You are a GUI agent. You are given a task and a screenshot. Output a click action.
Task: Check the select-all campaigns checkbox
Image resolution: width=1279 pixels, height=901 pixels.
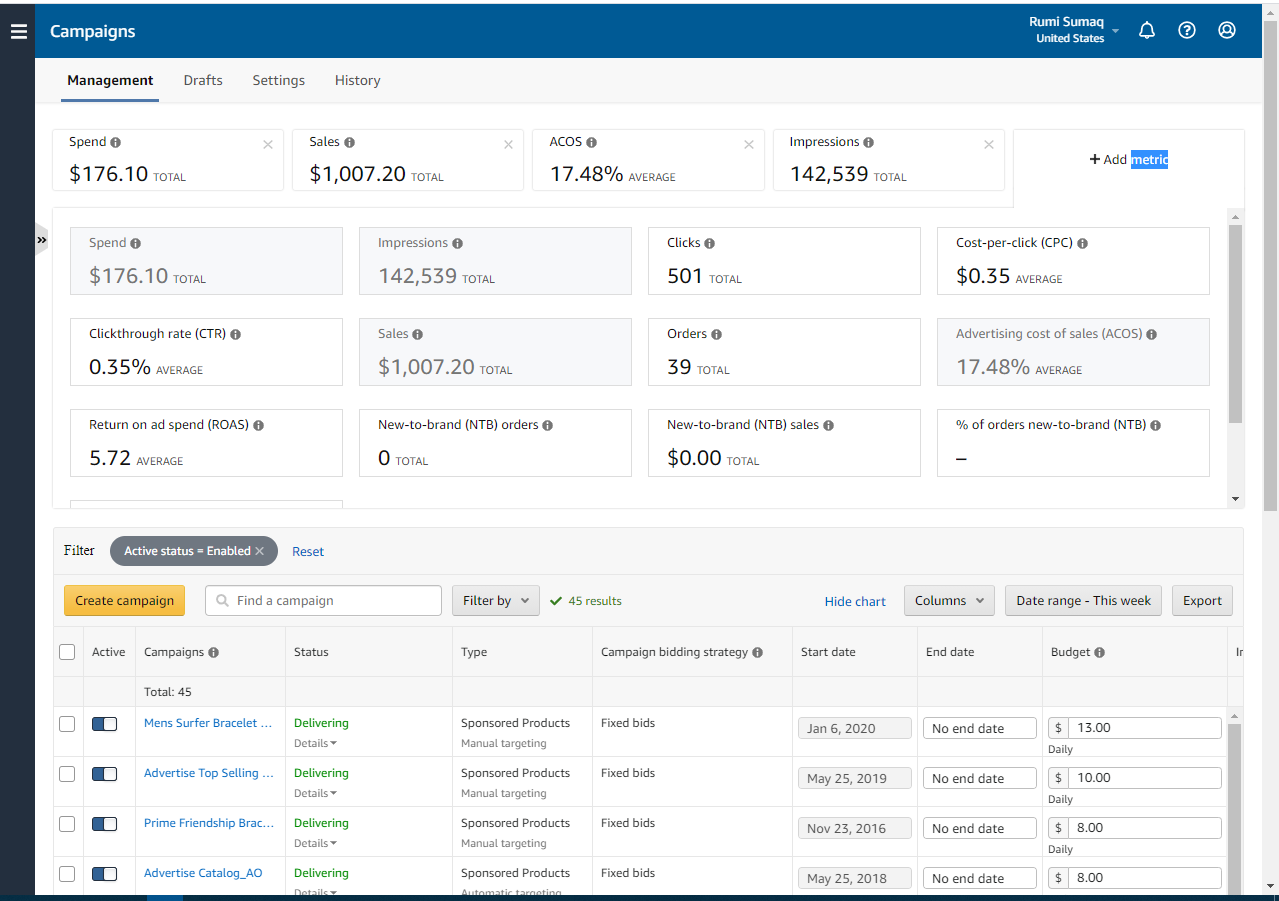[x=67, y=652]
